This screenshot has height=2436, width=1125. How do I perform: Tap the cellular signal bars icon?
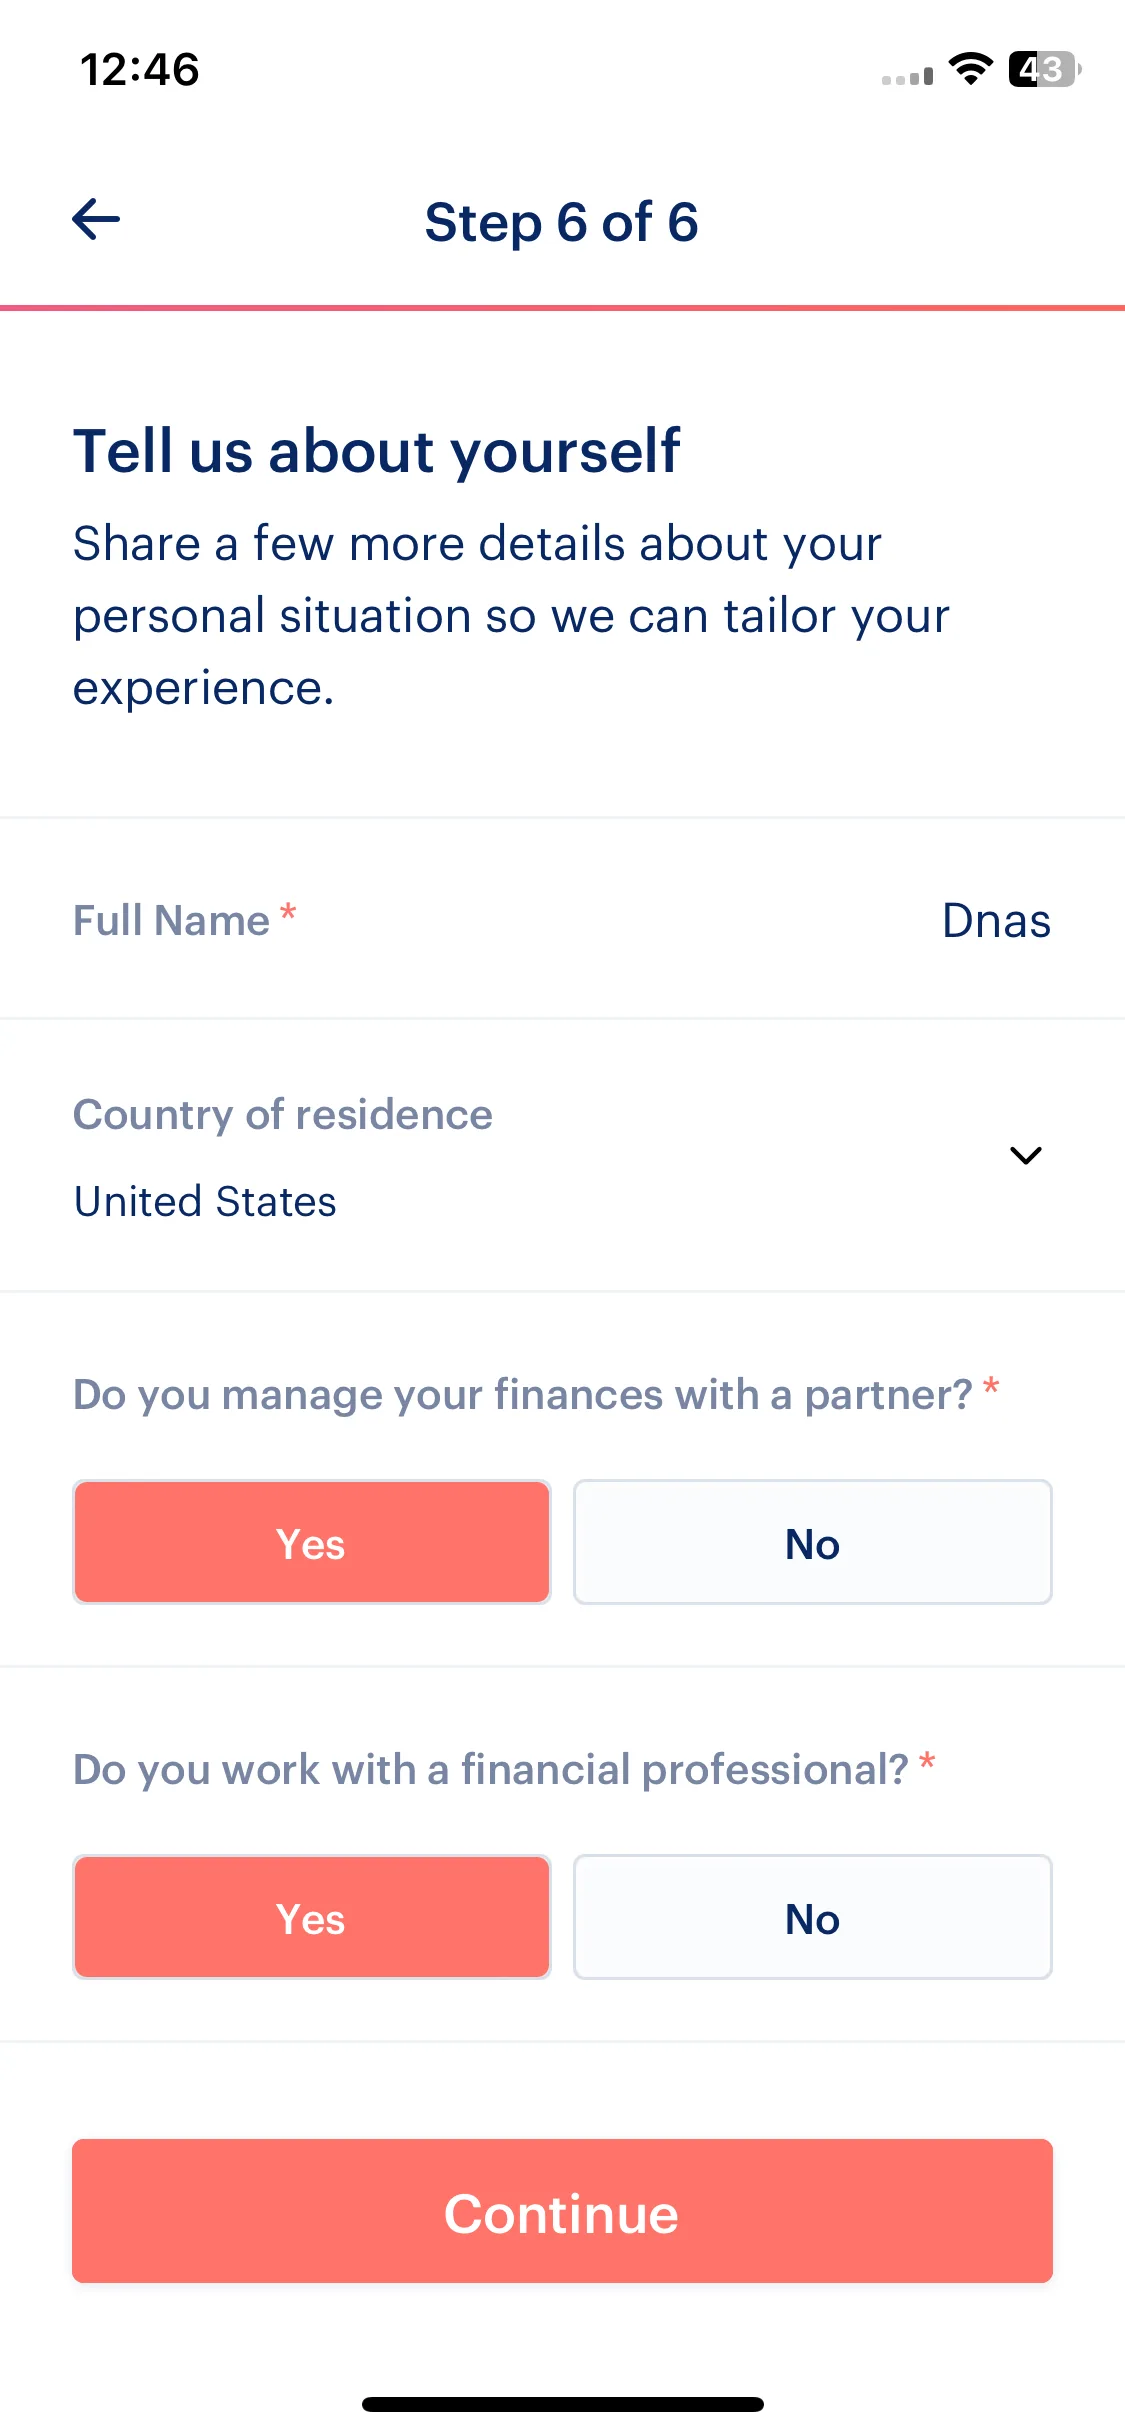click(907, 76)
